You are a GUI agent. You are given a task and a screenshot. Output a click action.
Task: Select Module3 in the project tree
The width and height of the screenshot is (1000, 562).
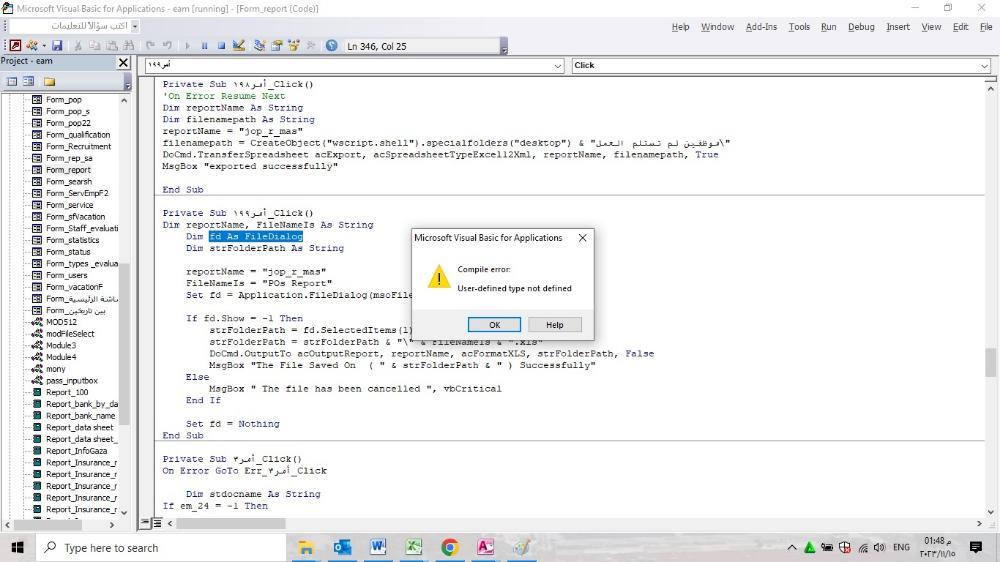[x=61, y=345]
